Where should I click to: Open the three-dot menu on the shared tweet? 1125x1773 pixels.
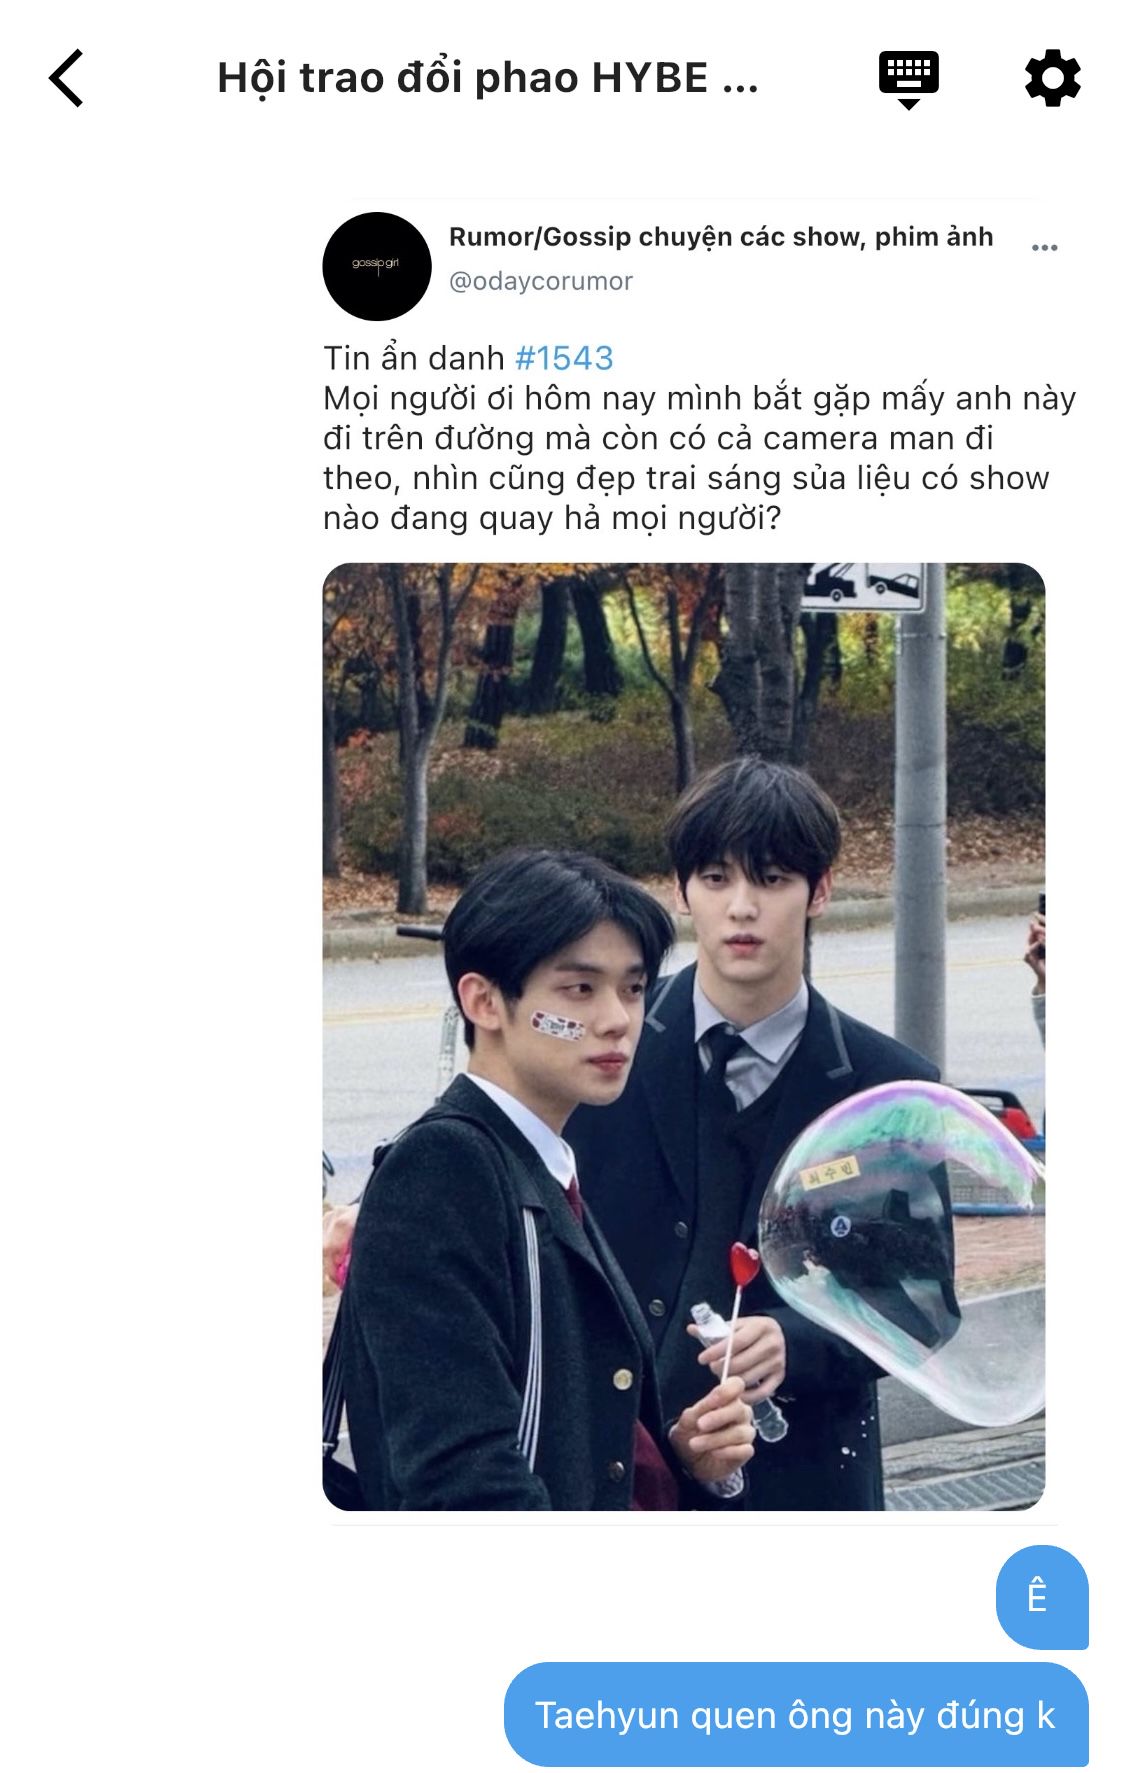(1044, 248)
